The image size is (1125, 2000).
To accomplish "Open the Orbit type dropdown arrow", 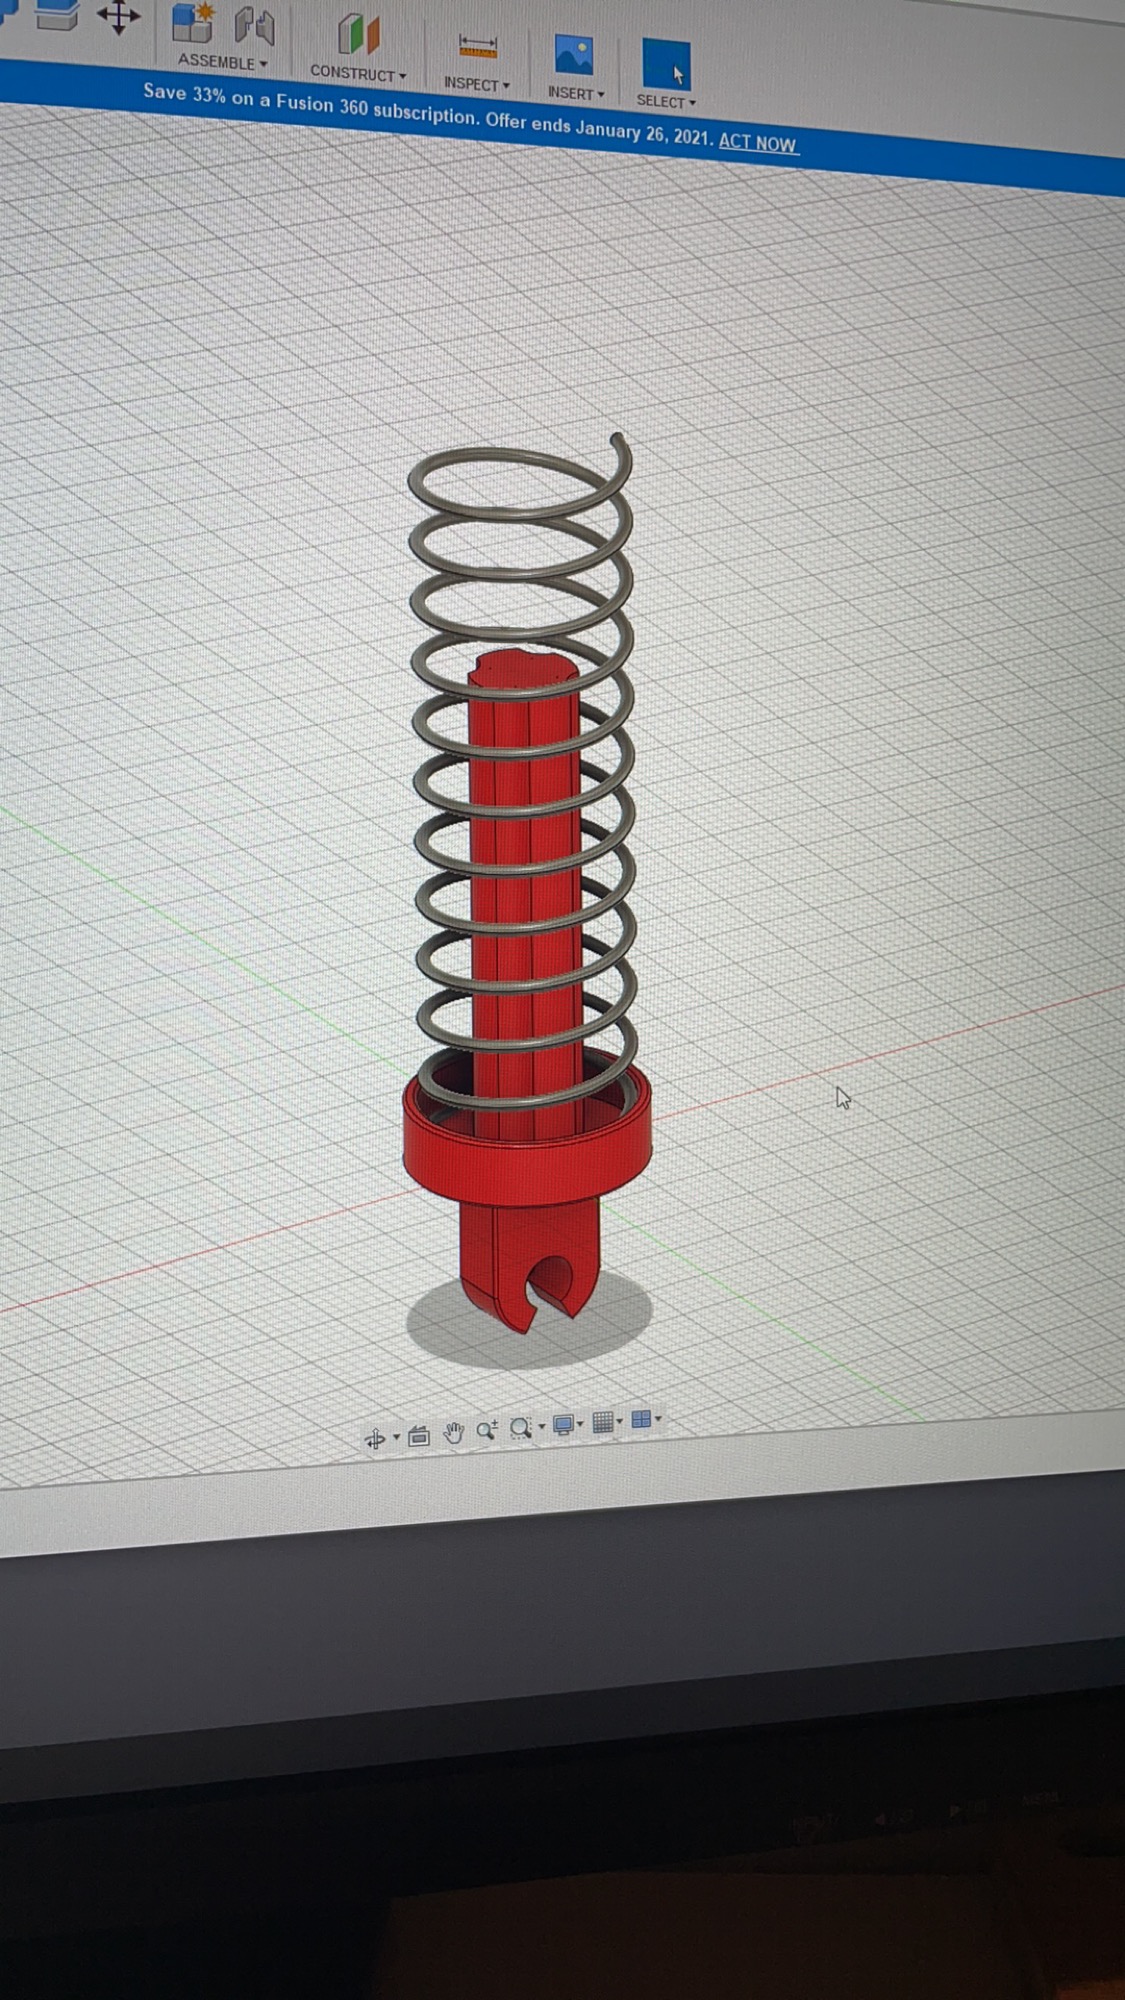I will (396, 1437).
